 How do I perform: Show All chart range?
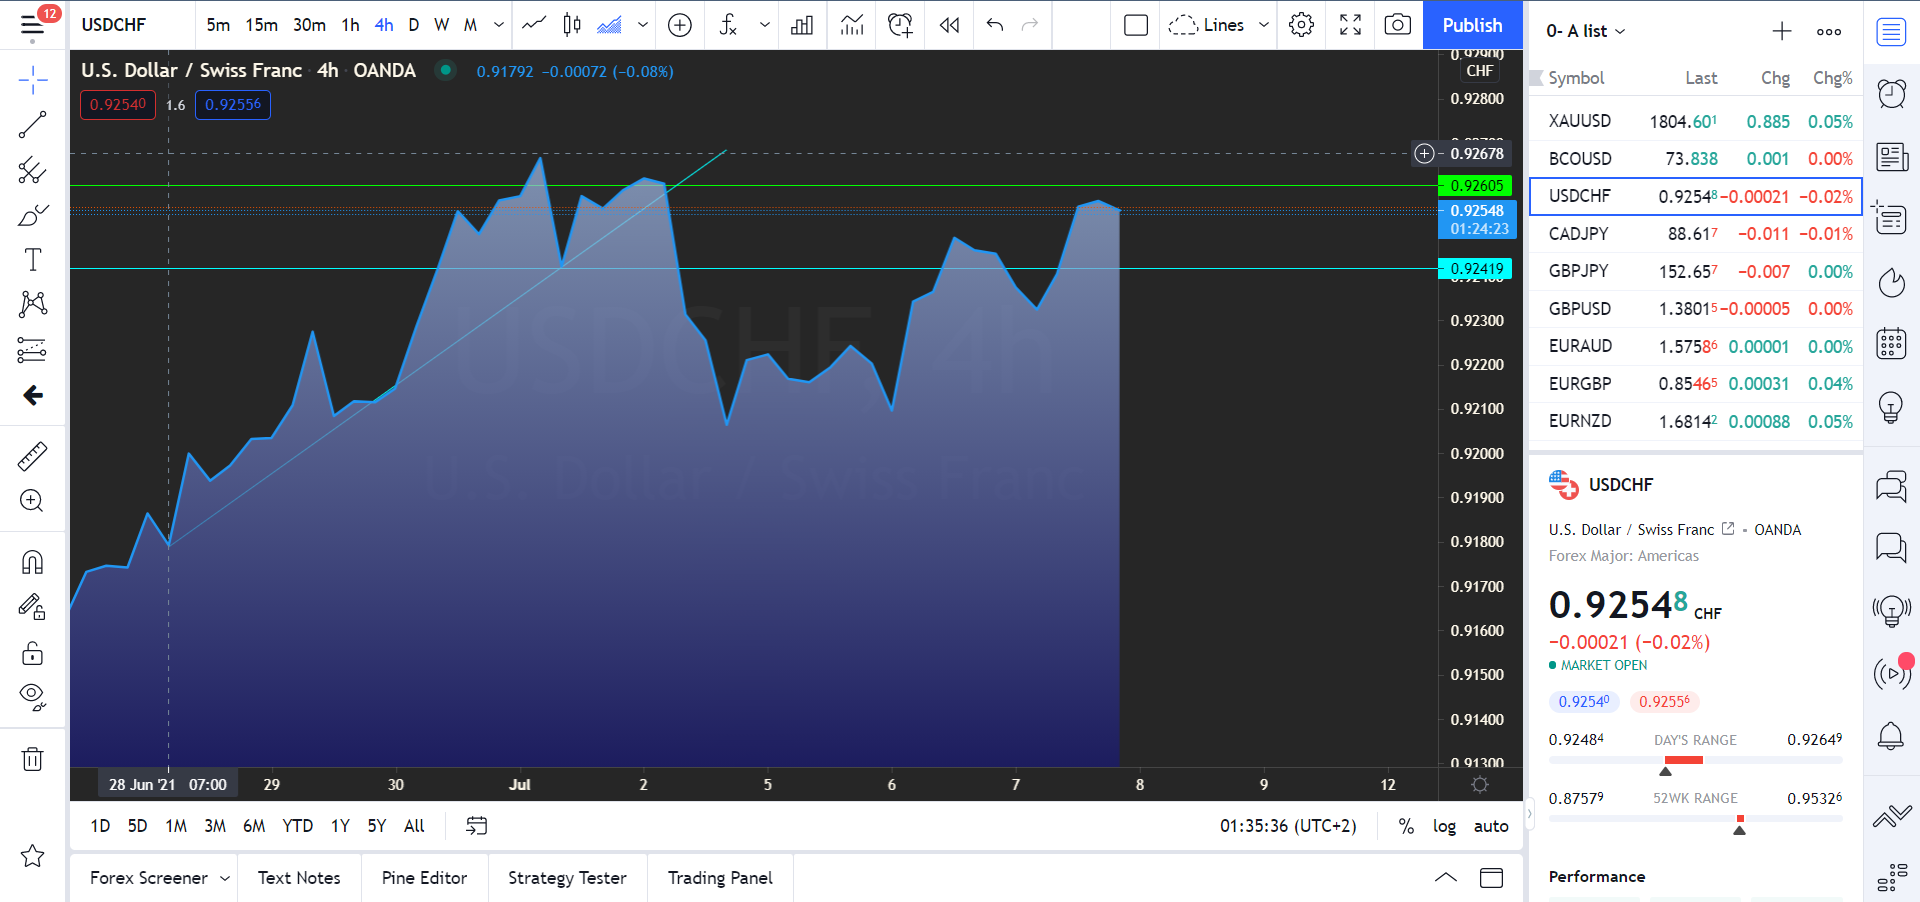click(414, 826)
